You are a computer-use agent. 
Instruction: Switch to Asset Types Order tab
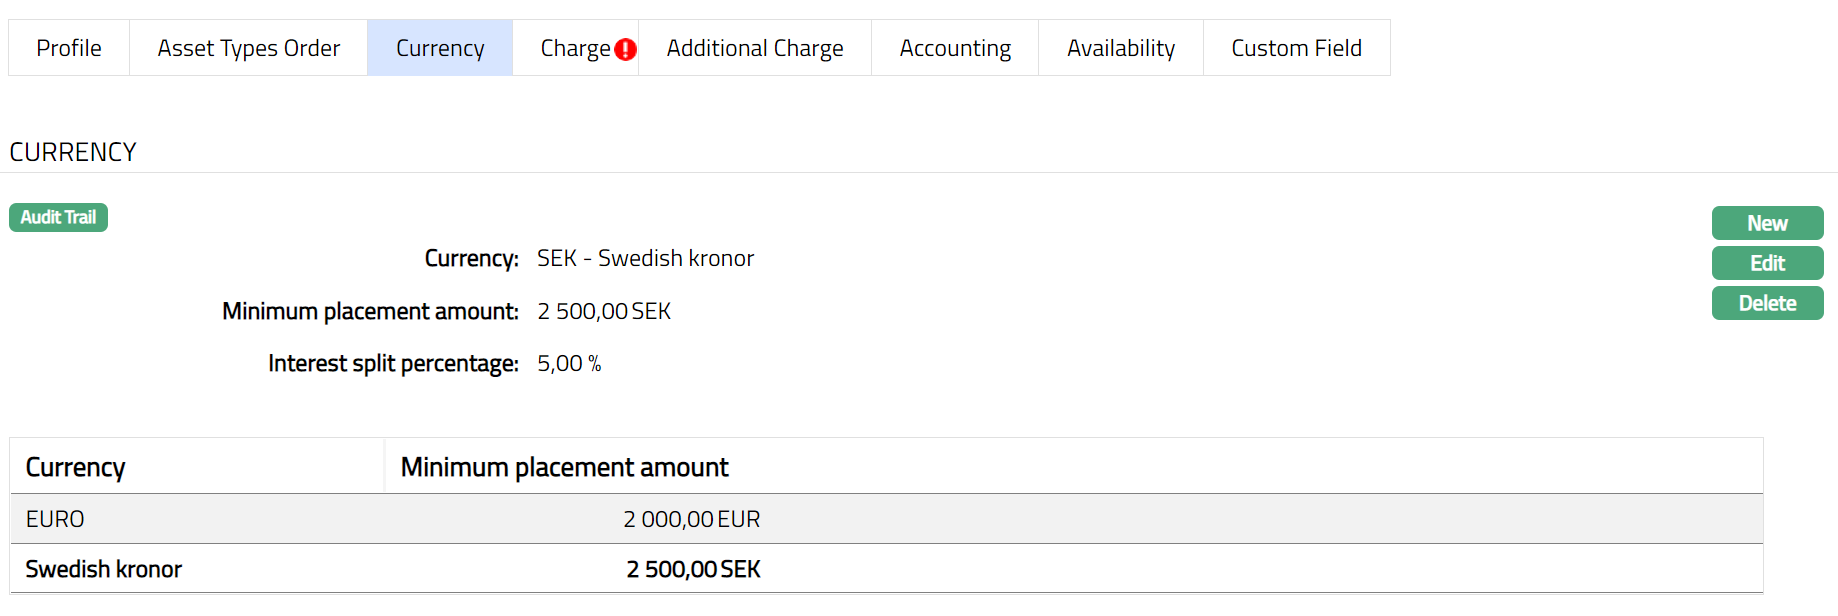(x=248, y=48)
